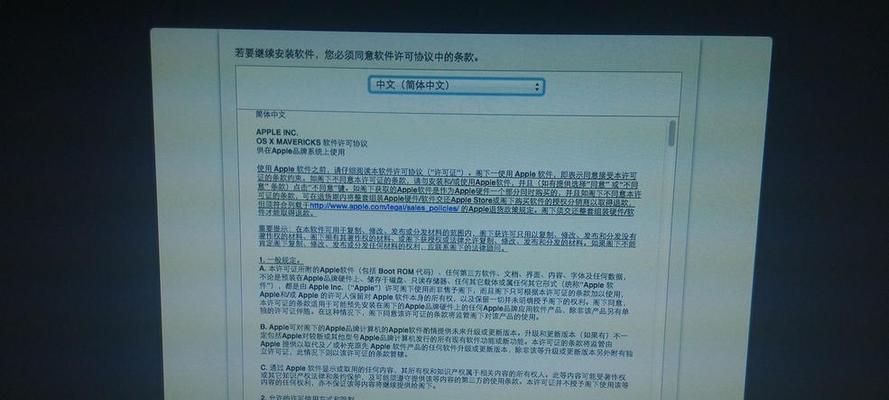This screenshot has height=400, width=889.
Task: Click the license agreement scrollbar thumb
Action: 672,133
